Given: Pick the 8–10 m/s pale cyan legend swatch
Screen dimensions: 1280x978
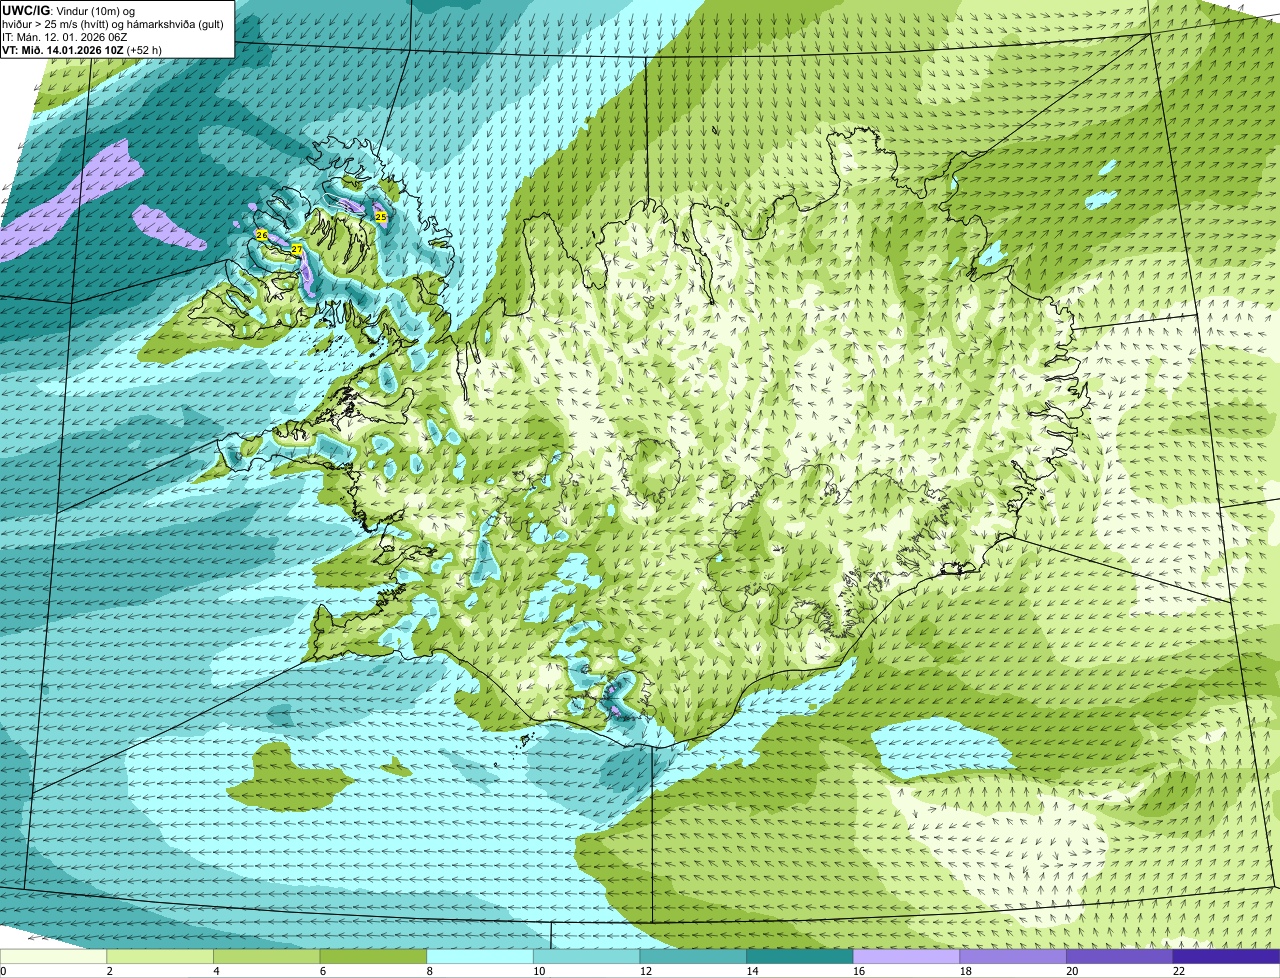Looking at the screenshot, I should tap(480, 956).
